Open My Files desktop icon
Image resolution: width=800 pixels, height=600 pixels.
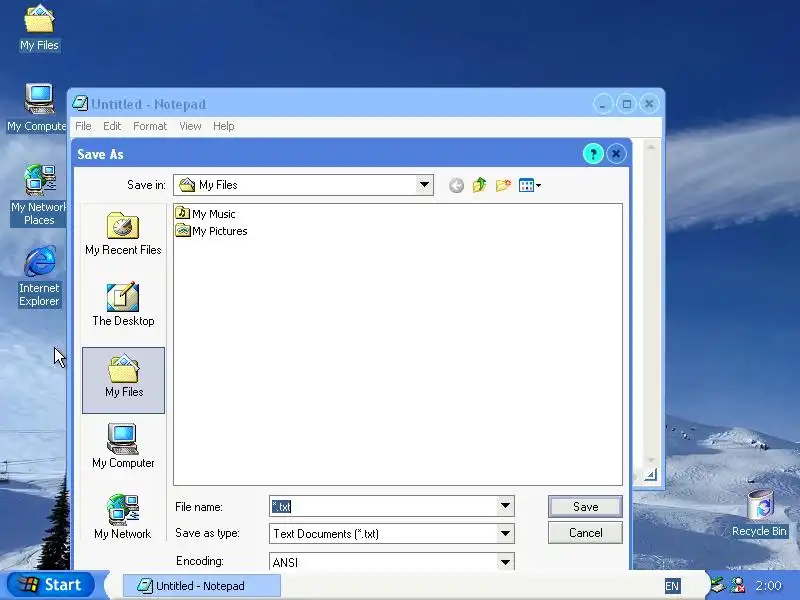(x=39, y=28)
